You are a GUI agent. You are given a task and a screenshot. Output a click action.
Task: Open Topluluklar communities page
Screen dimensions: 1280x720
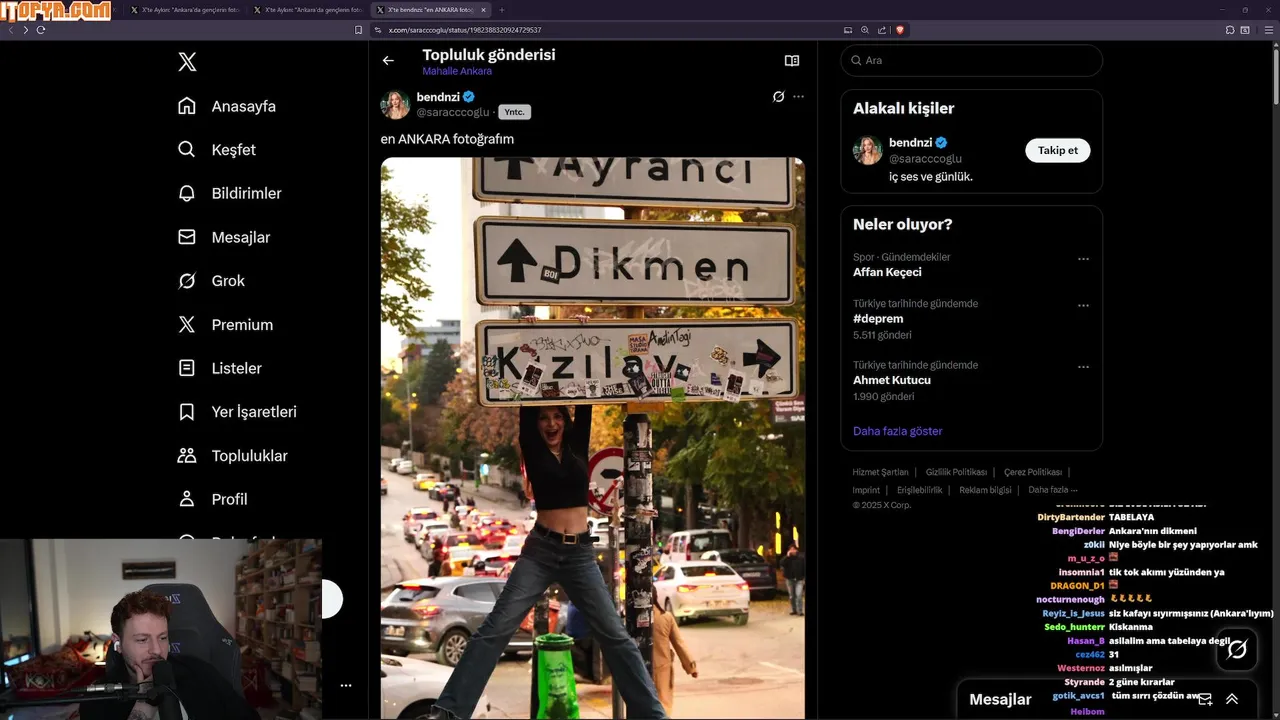232,456
